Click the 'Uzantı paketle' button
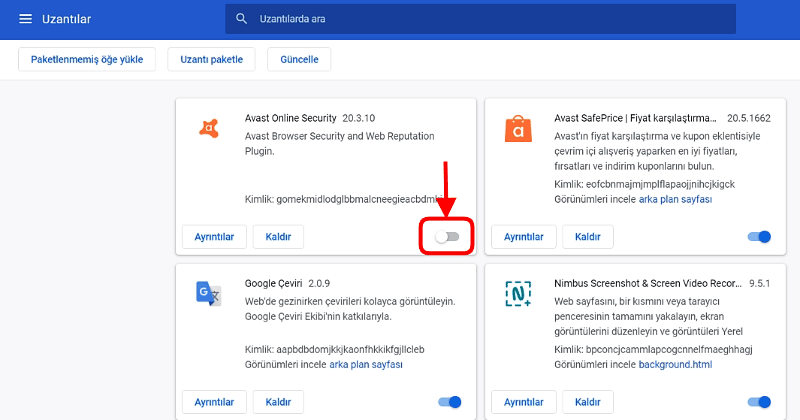 (x=211, y=59)
